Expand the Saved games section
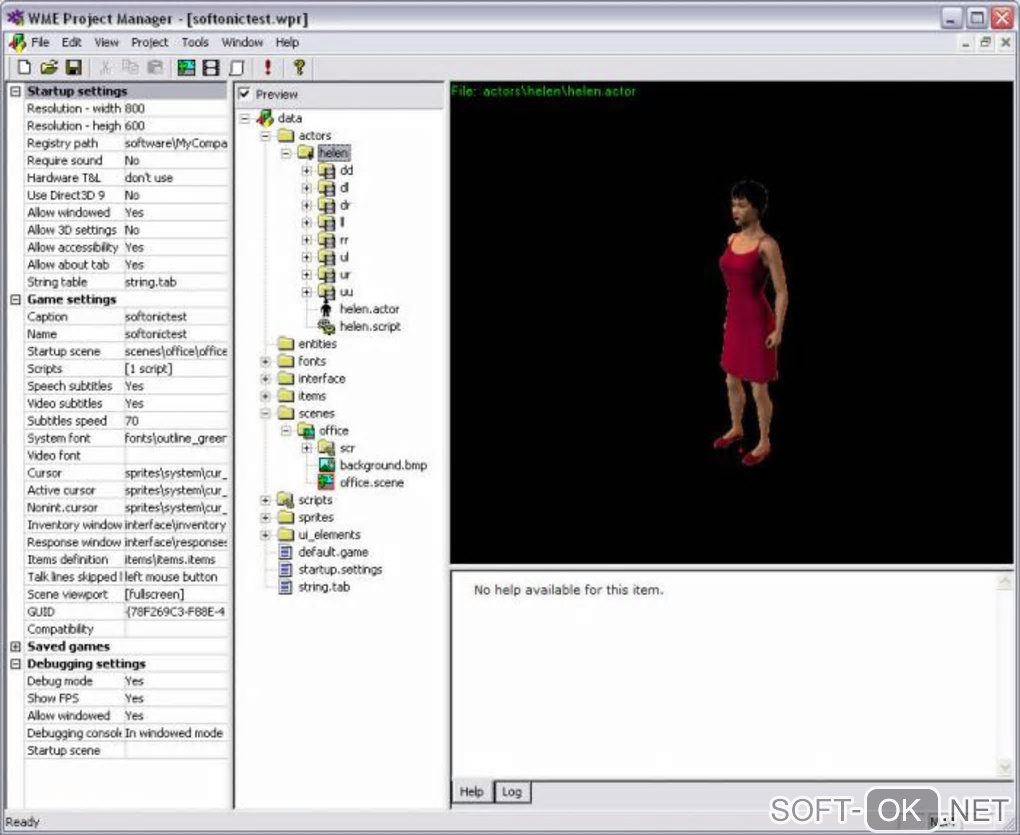 (x=16, y=646)
